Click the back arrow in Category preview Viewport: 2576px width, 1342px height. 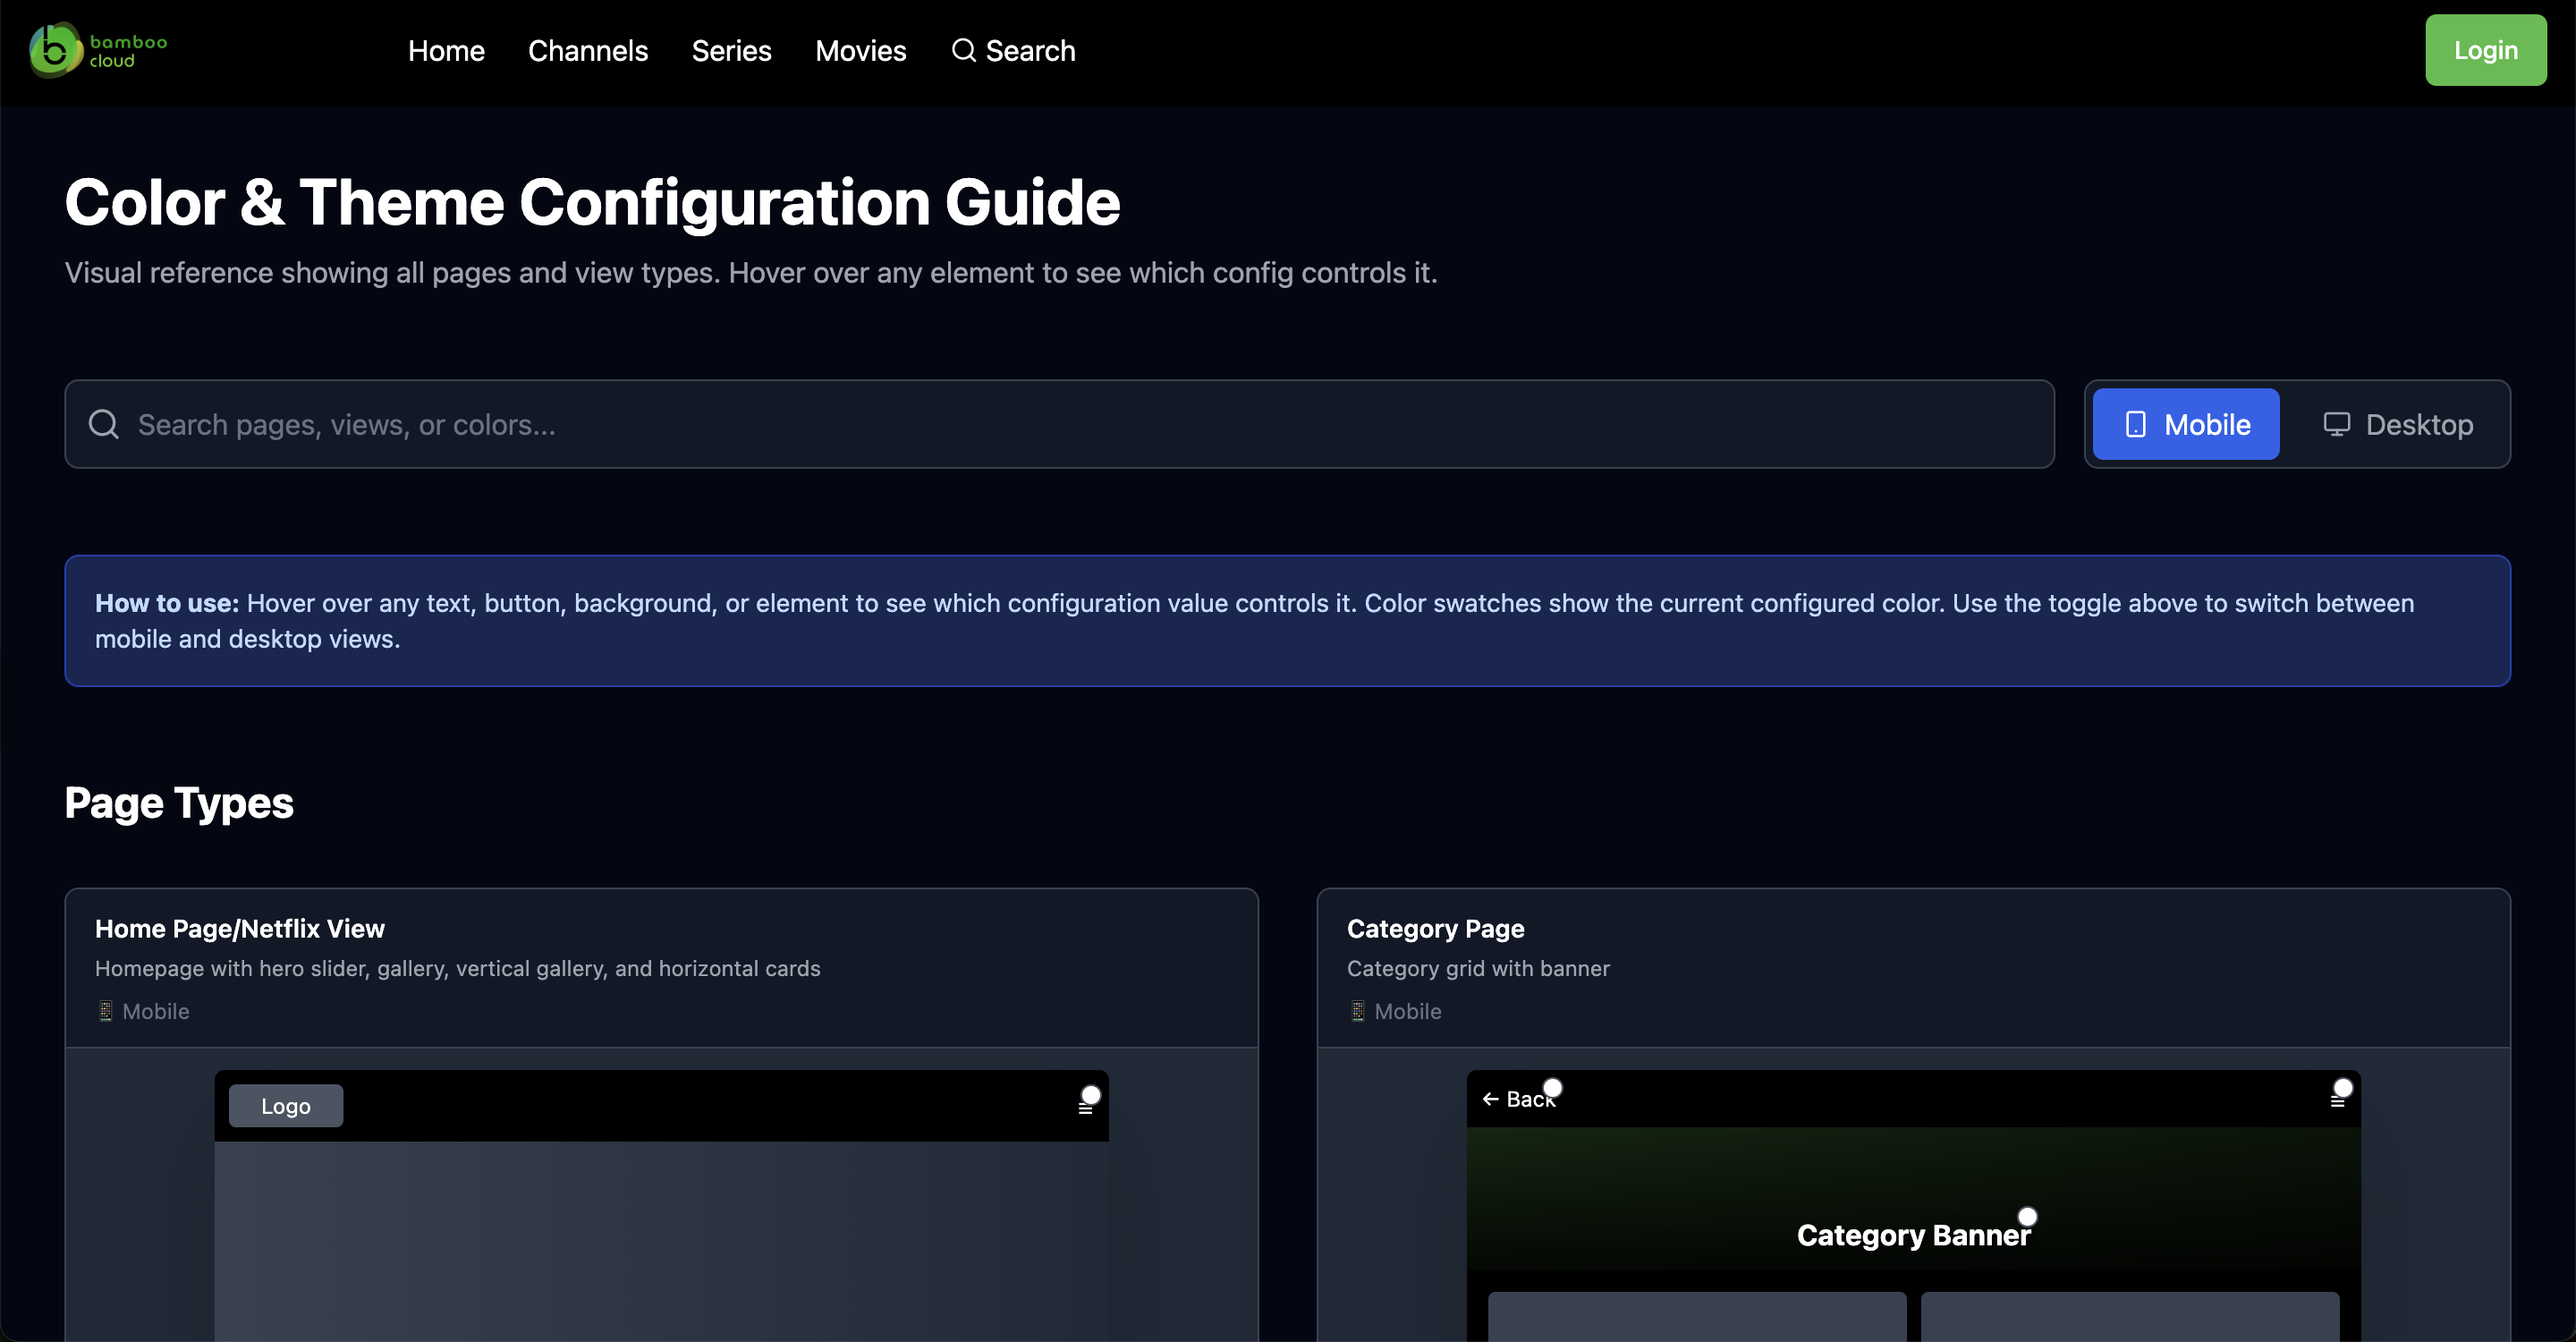pyautogui.click(x=1490, y=1099)
